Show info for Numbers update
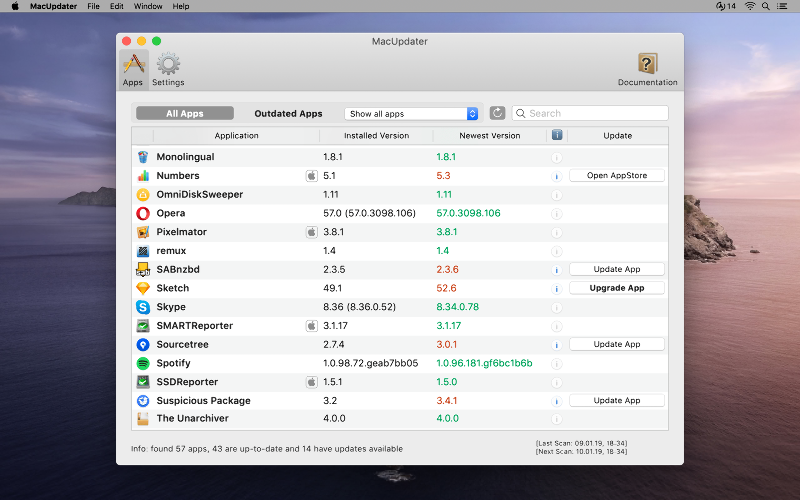The width and height of the screenshot is (800, 500). [557, 176]
